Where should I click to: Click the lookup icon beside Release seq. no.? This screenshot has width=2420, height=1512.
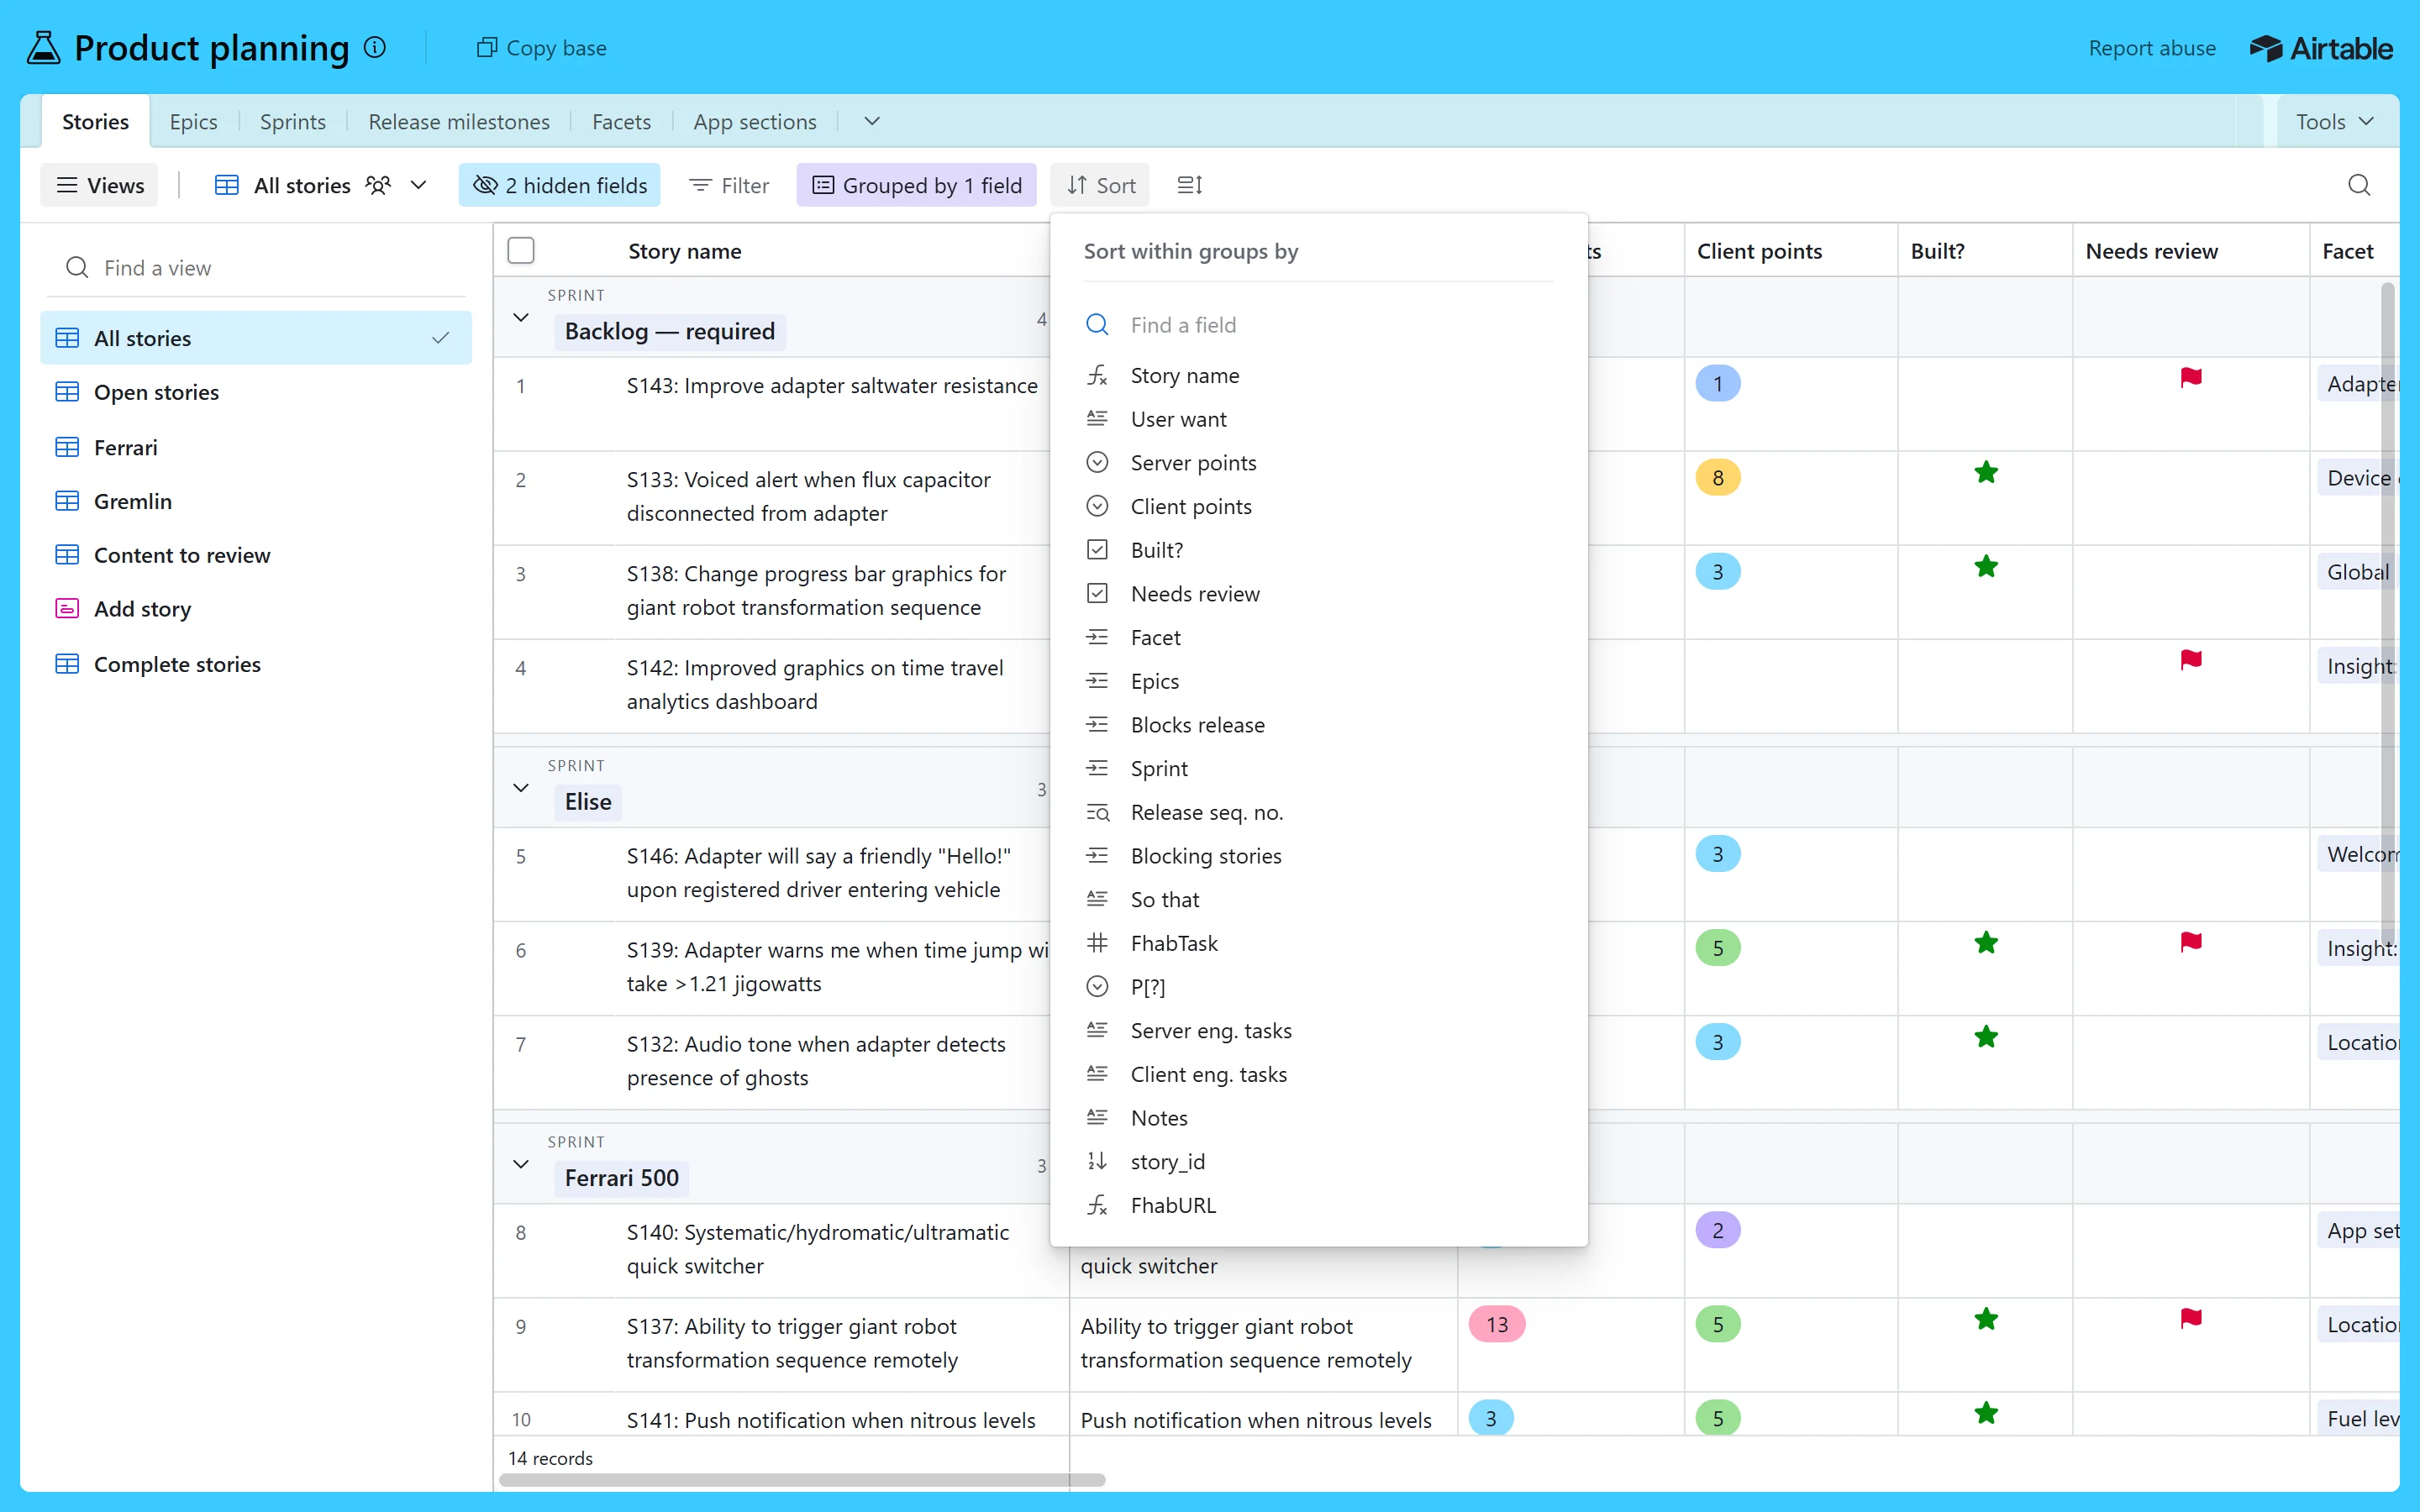[1097, 812]
